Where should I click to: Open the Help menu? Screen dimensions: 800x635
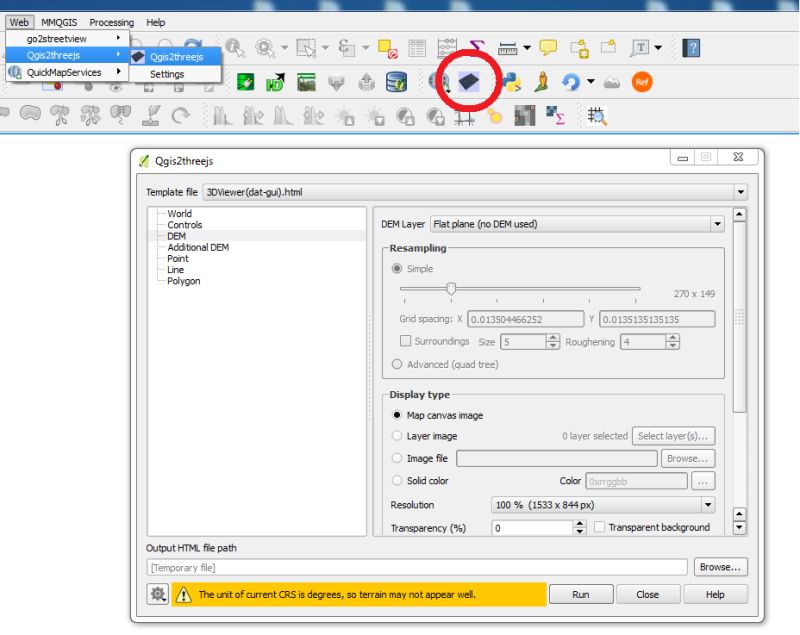pos(155,22)
